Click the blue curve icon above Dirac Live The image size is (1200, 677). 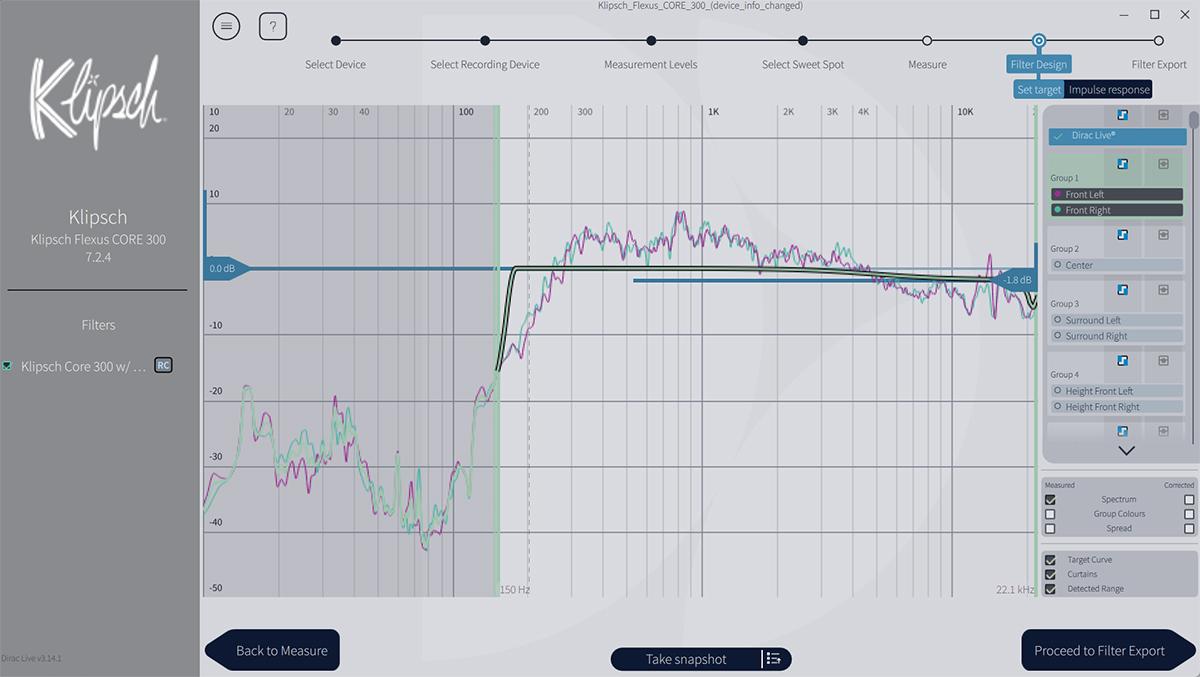1123,115
